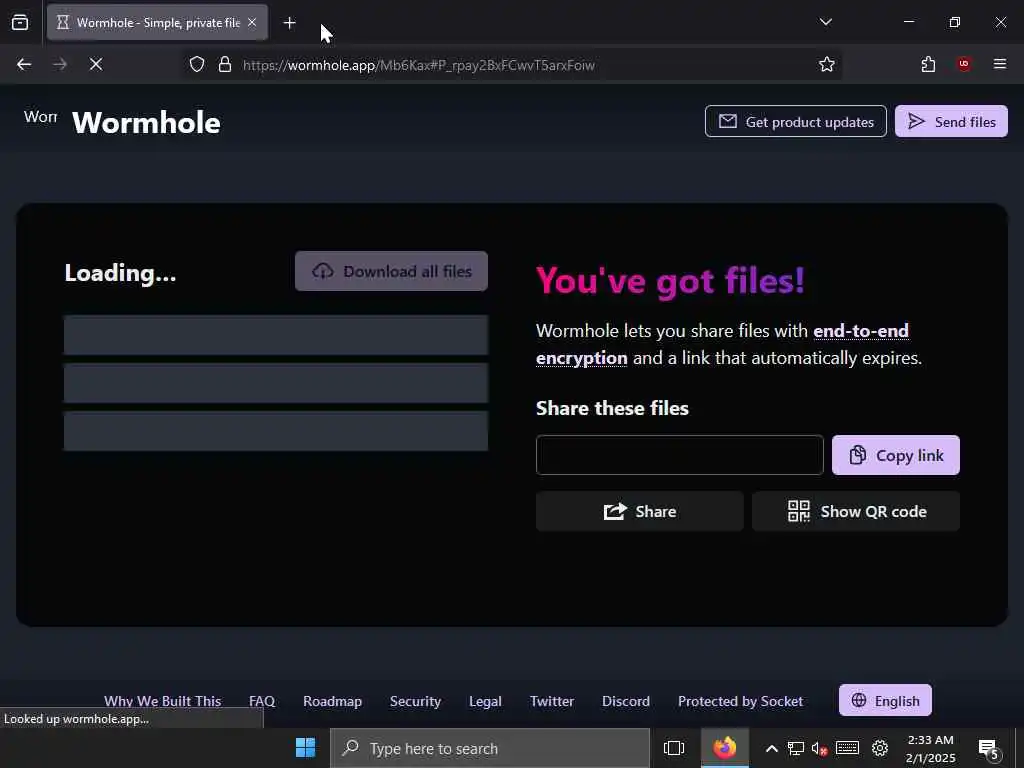Click the Share button
This screenshot has height=768, width=1024.
pyautogui.click(x=639, y=511)
